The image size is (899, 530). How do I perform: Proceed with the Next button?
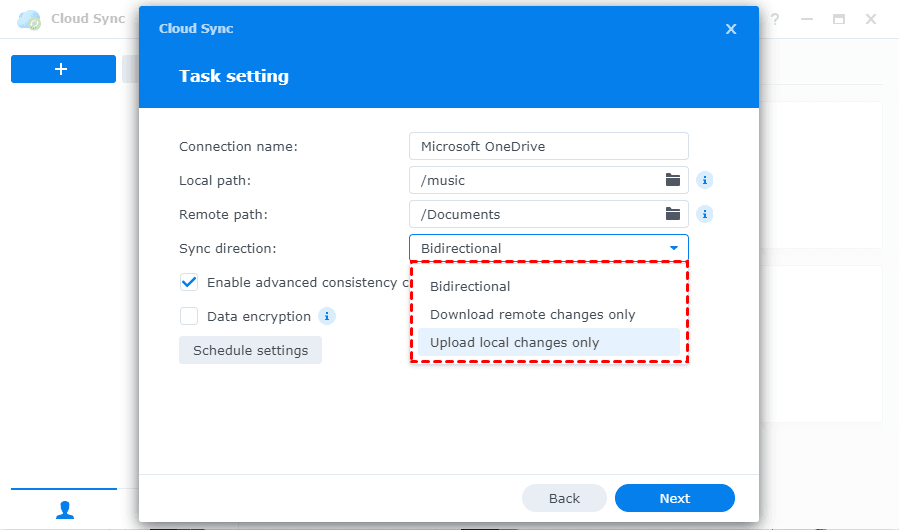674,498
